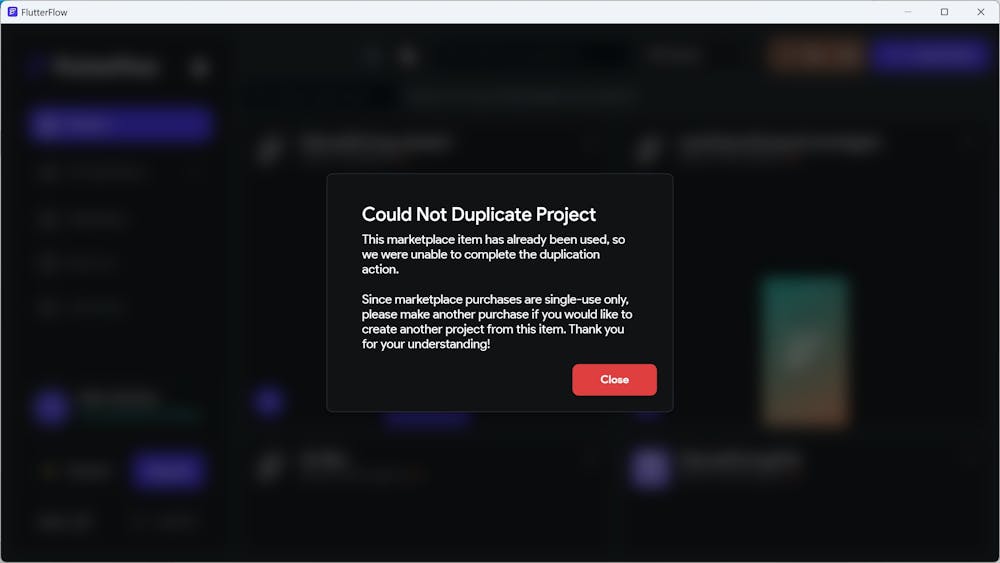Click the 'Could Not Duplicate Project' heading
The width and height of the screenshot is (1000, 563).
[478, 214]
